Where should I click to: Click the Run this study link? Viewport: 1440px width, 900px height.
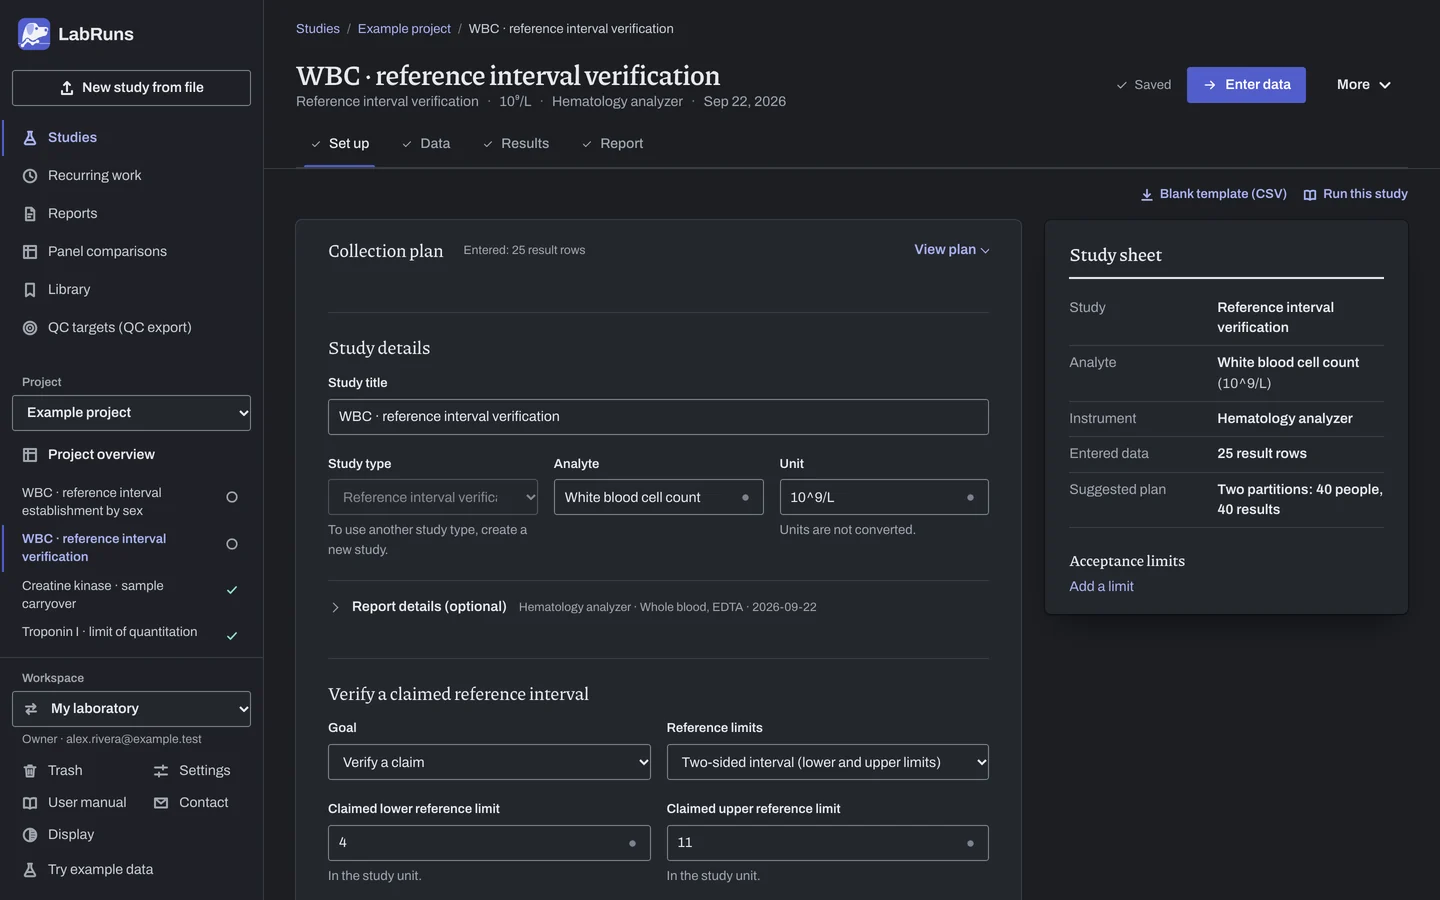tap(1356, 194)
